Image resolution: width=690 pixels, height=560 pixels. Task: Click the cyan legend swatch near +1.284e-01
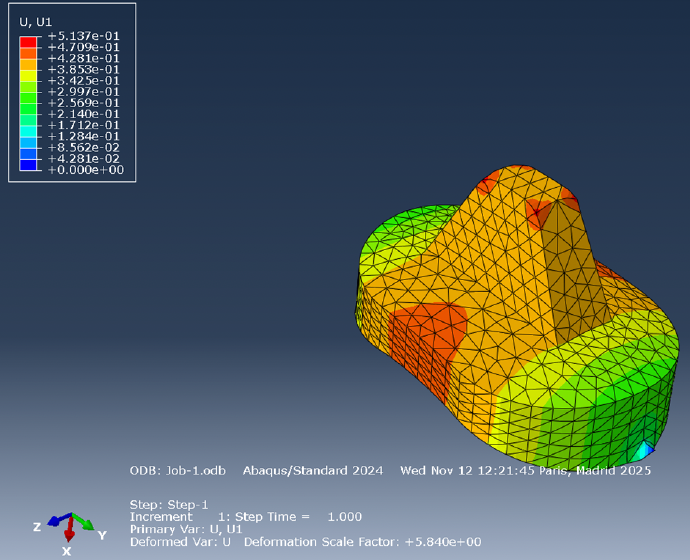(28, 131)
